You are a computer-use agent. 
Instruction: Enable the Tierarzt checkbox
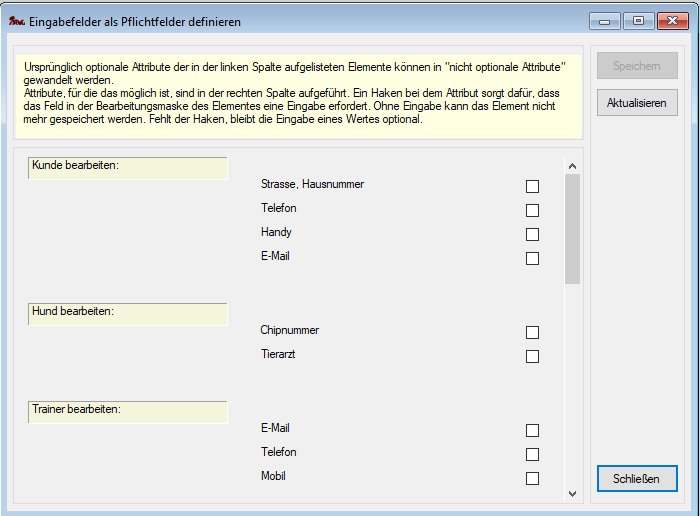[532, 356]
